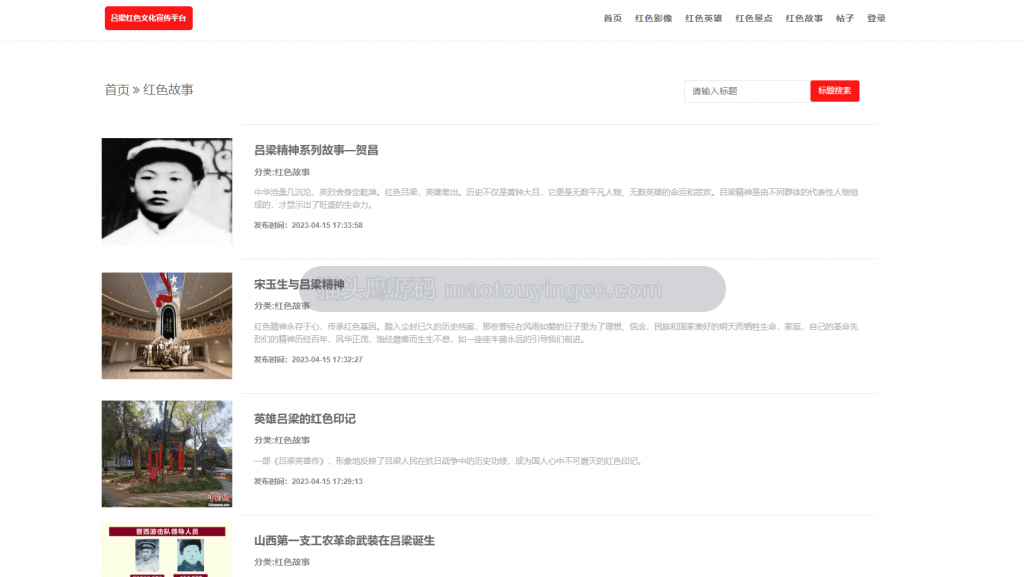Open the pavilion thumbnail for 英雄吕梁 story
The width and height of the screenshot is (1024, 577).
tap(167, 454)
